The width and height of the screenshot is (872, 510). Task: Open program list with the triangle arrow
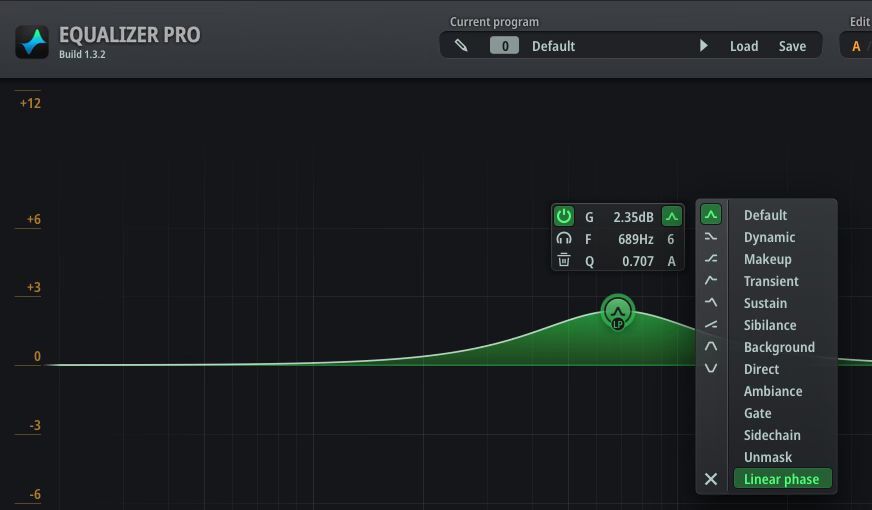[x=703, y=46]
